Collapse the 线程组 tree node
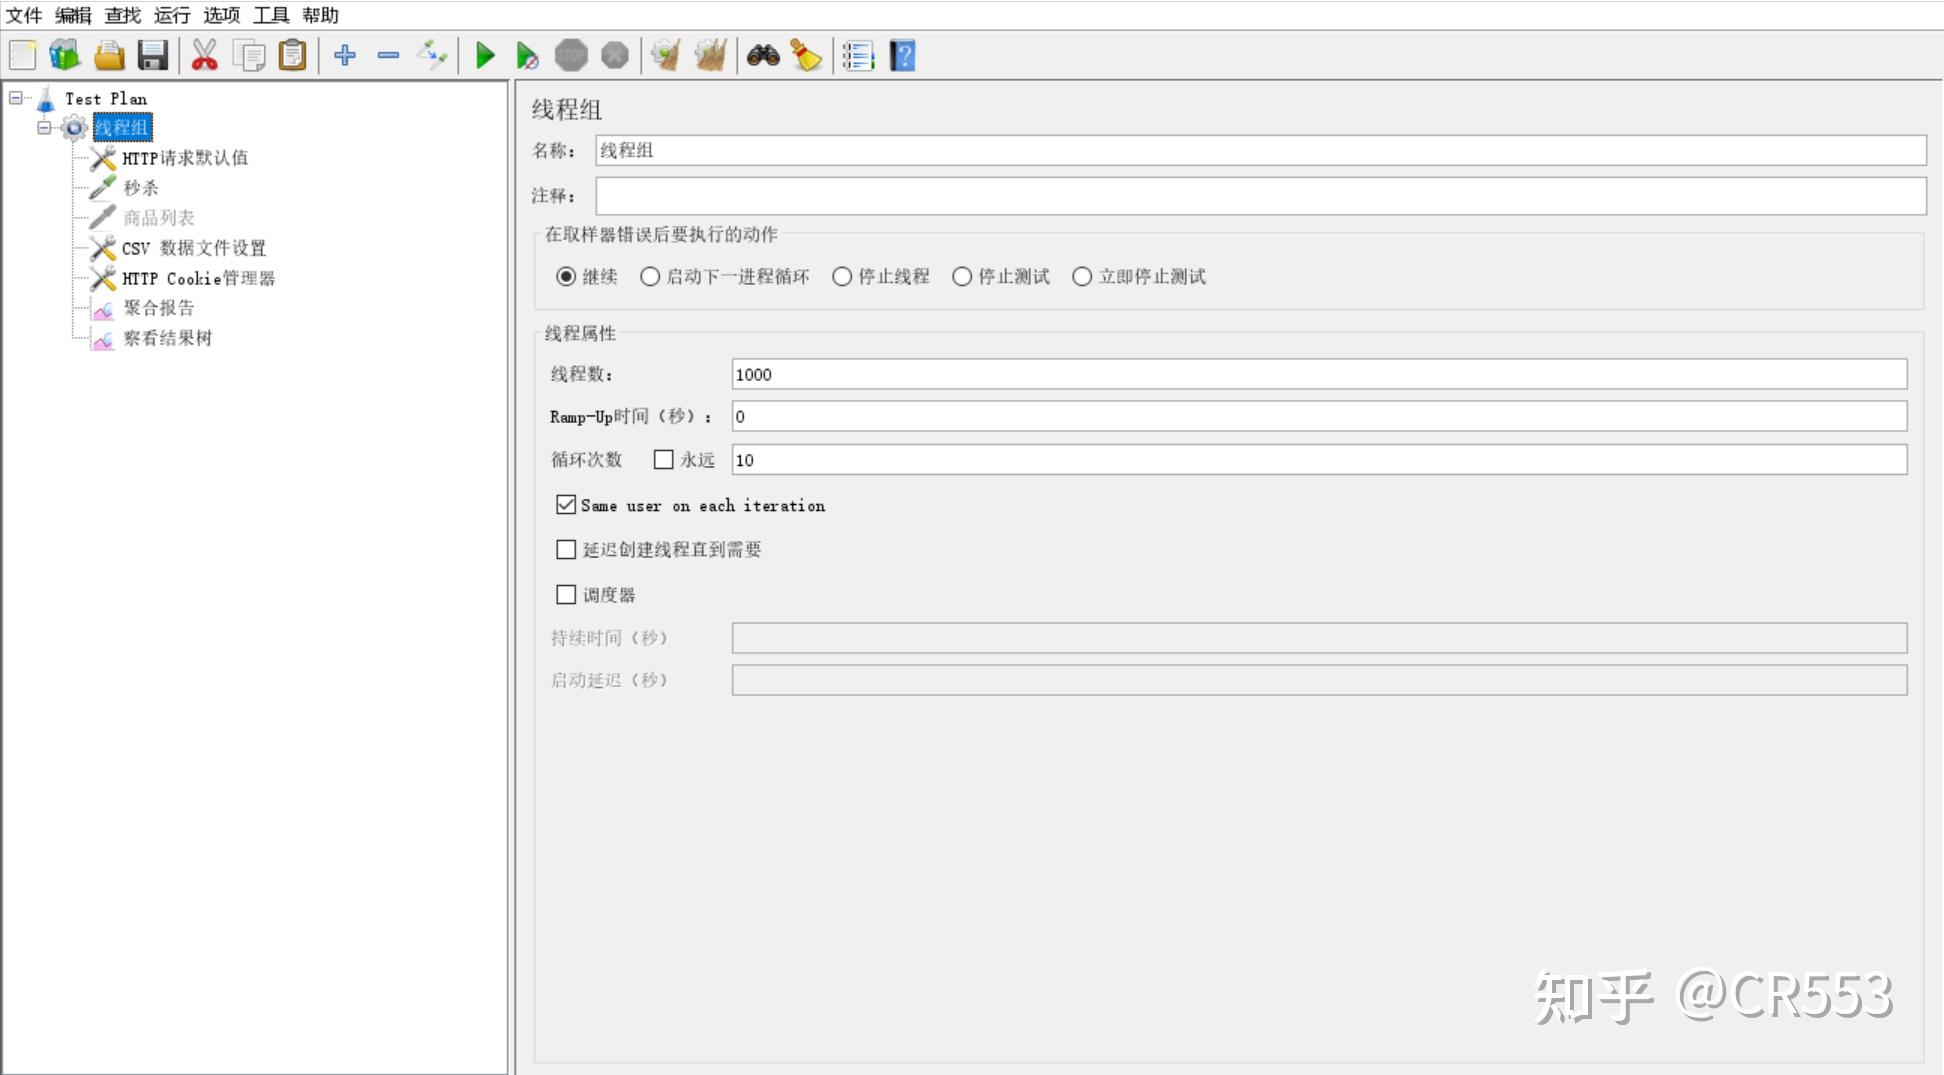Screen dimensions: 1944x1075 coord(43,128)
